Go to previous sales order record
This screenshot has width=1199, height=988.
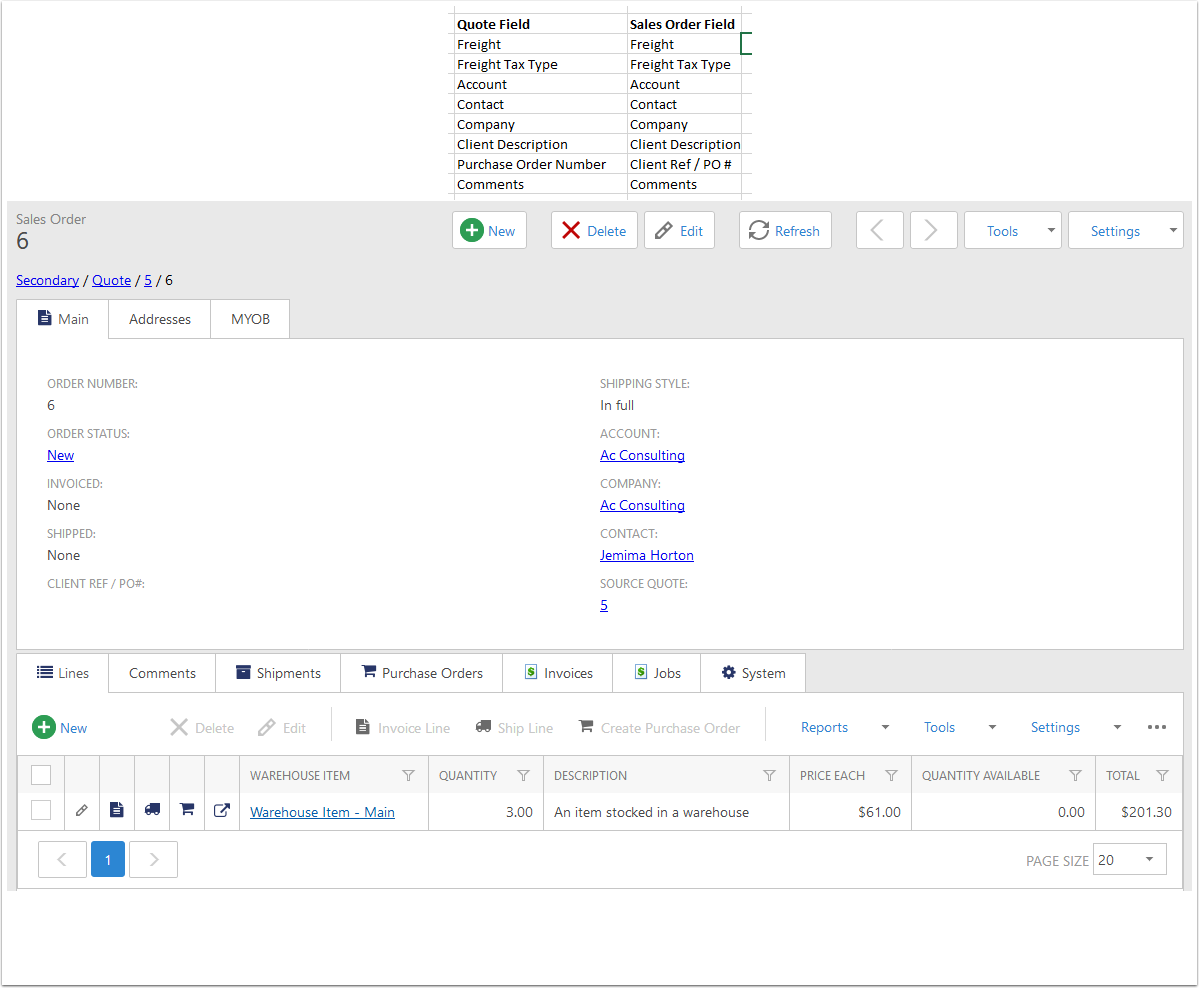coord(879,230)
